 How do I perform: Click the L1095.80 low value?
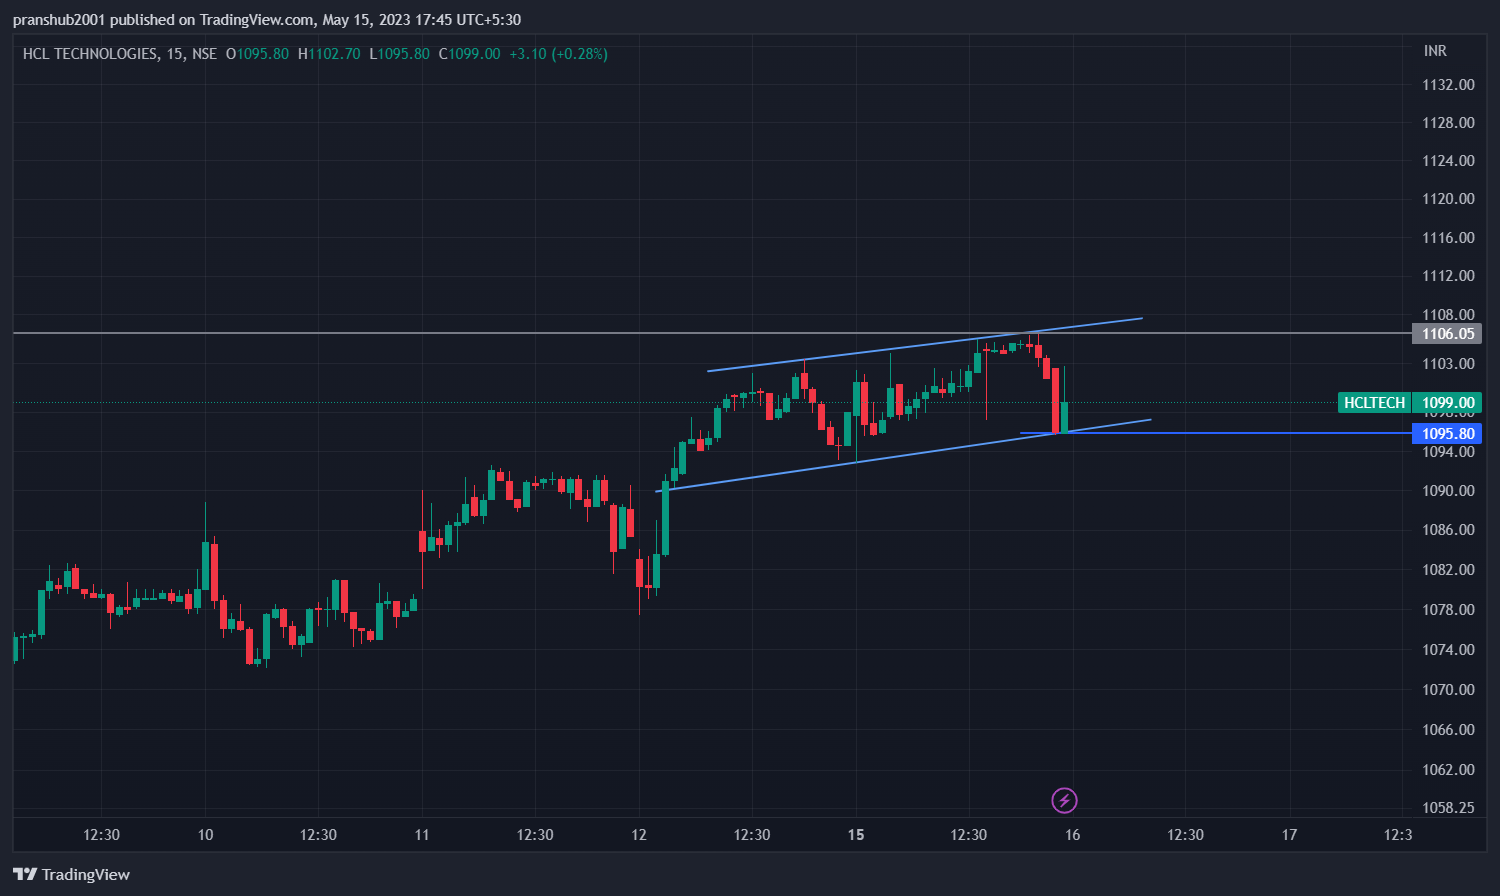[x=400, y=54]
